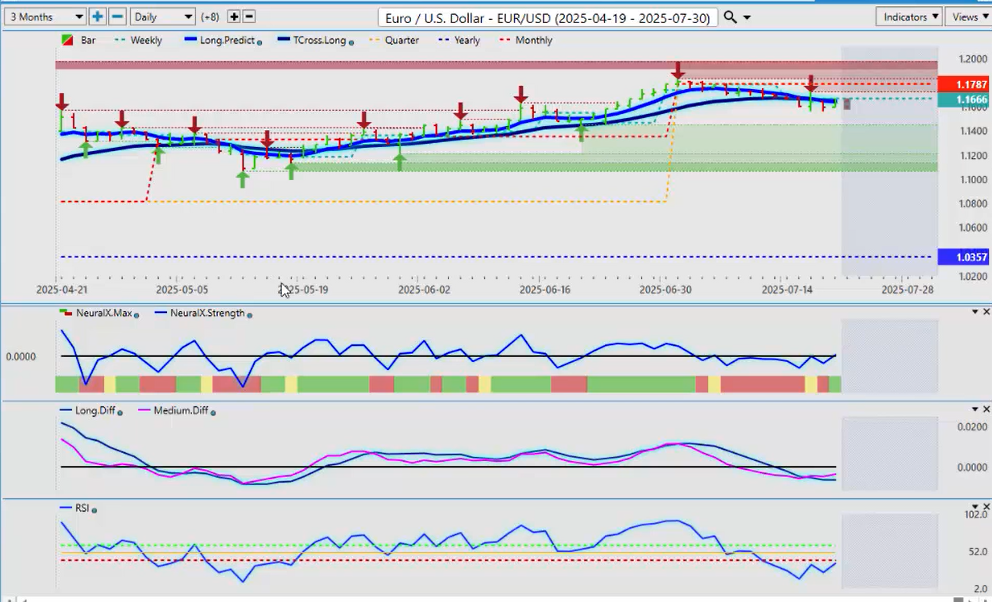Click the blue minus zoom-out button
Screen dimensions: 992x602
click(x=117, y=17)
